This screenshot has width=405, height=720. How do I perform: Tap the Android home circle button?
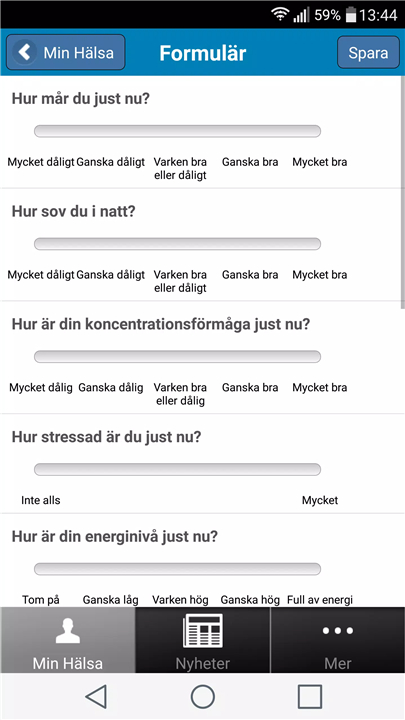coord(202,697)
